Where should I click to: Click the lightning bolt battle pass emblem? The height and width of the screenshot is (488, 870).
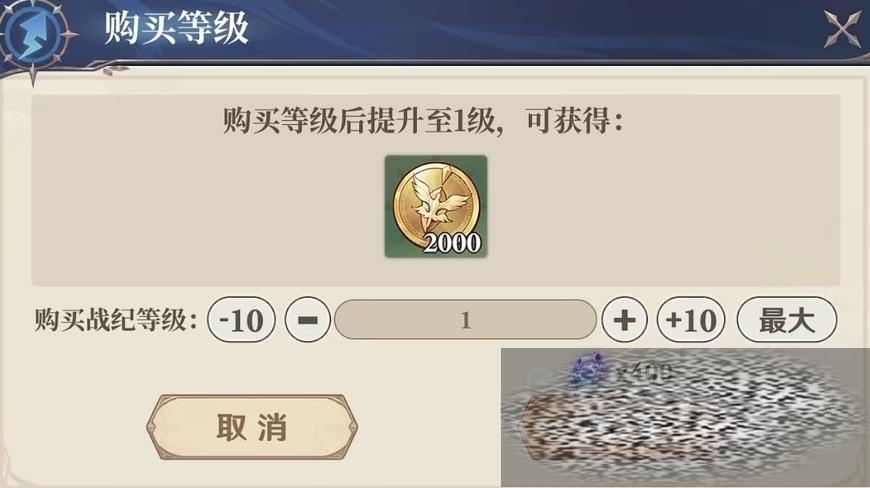pos(34,36)
